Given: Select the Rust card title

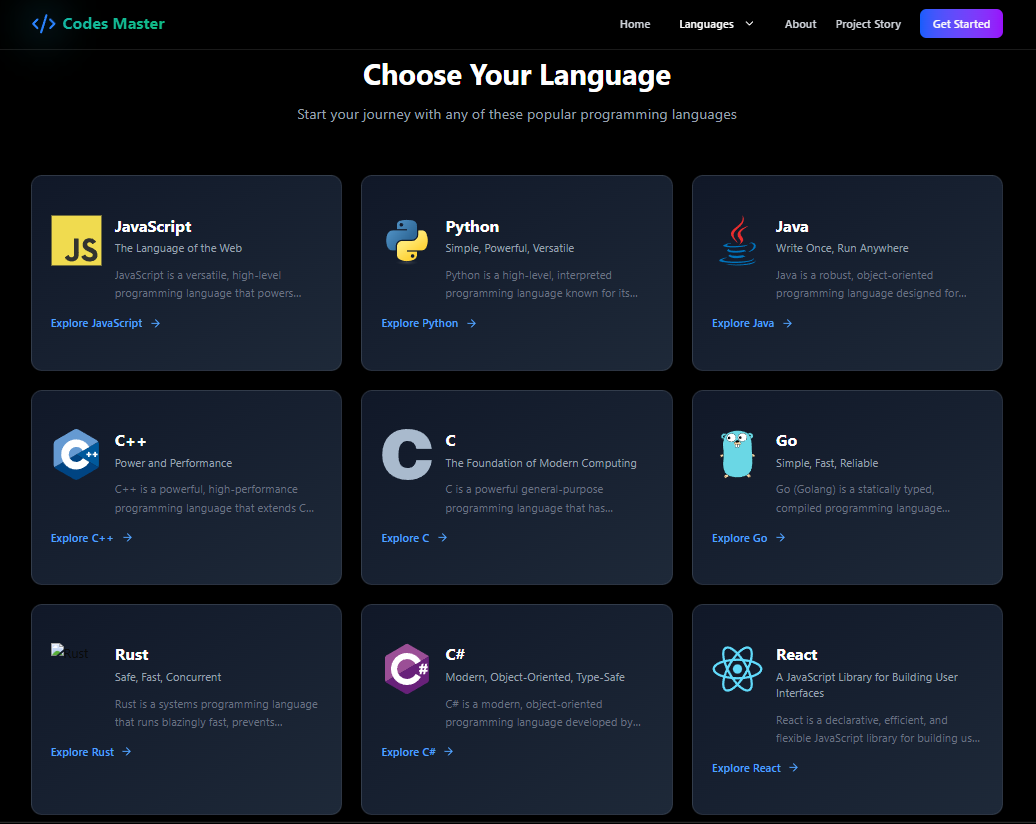Looking at the screenshot, I should pyautogui.click(x=131, y=655).
